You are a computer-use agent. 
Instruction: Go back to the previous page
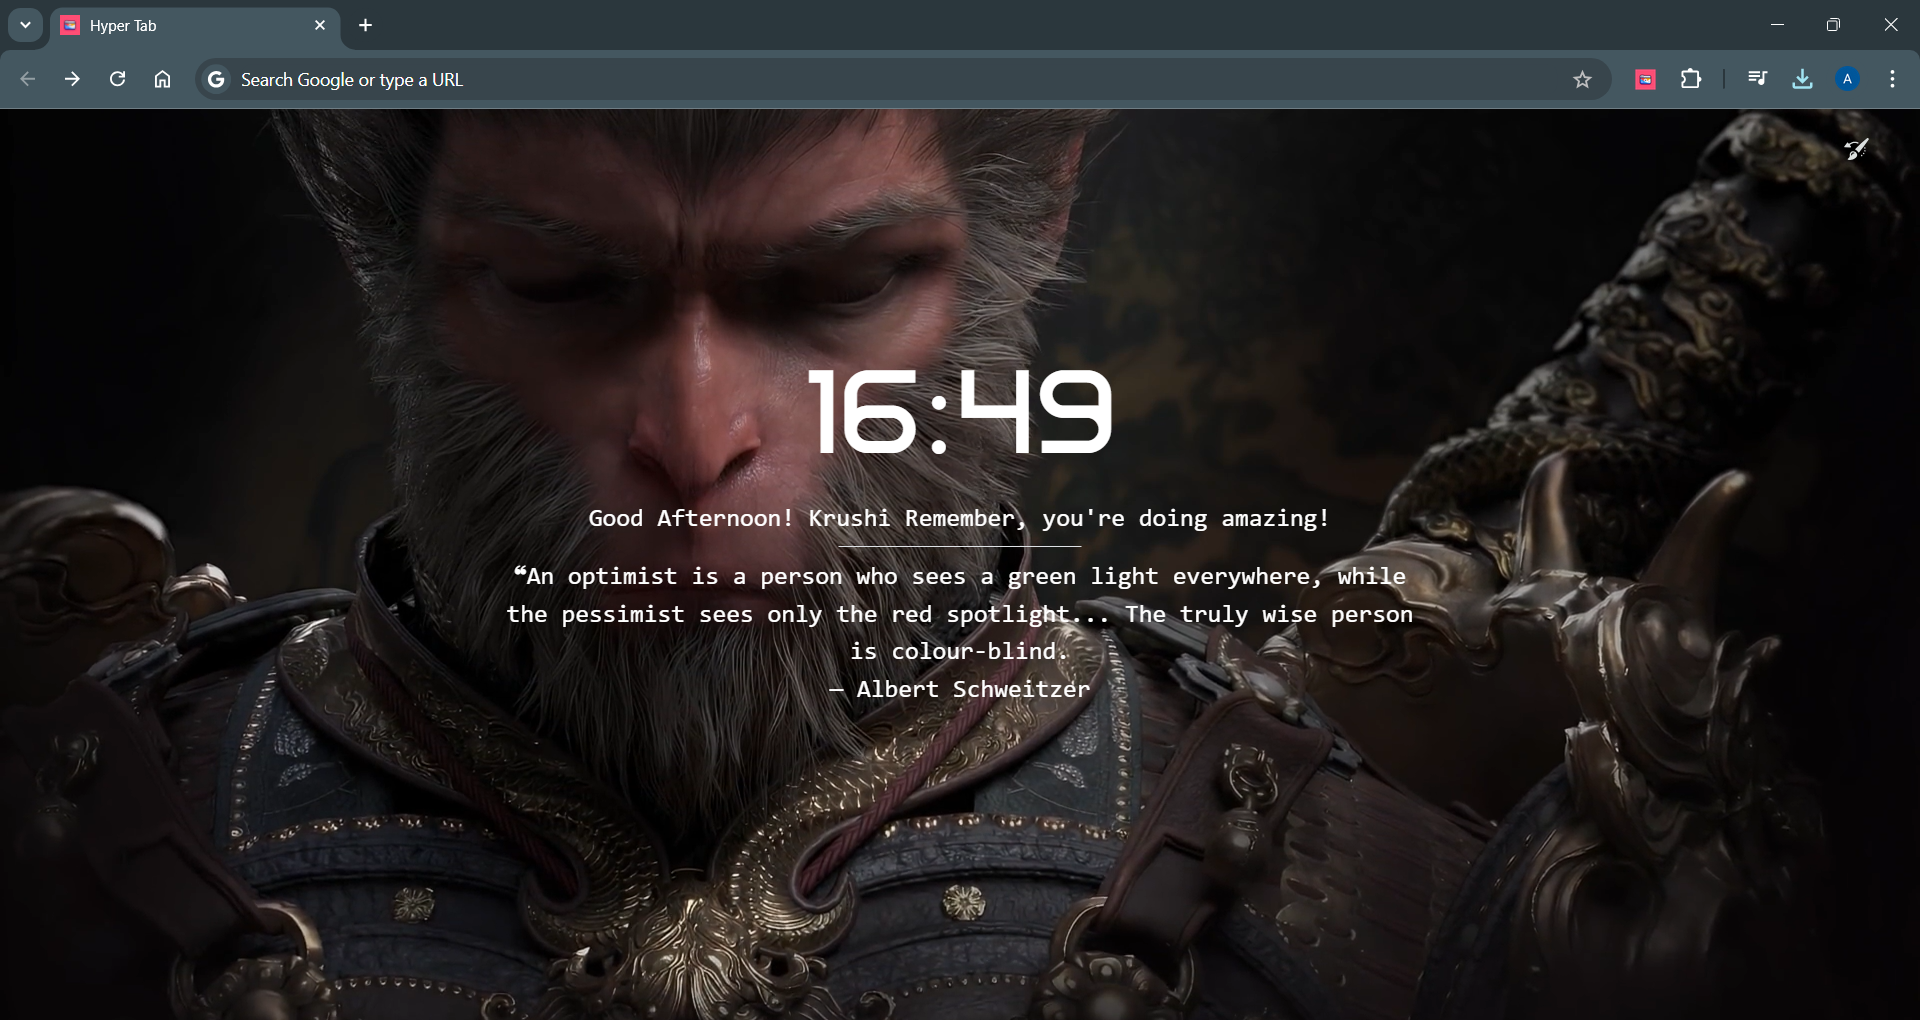coord(28,79)
